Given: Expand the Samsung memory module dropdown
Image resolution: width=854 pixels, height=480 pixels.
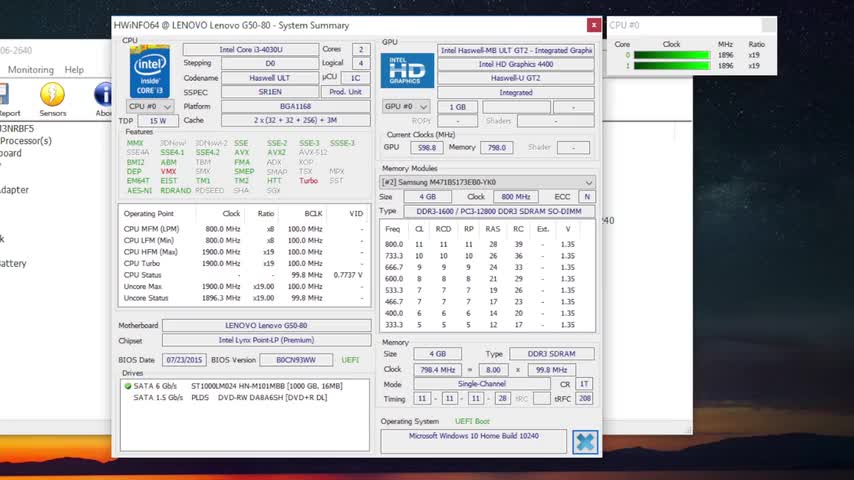Looking at the screenshot, I should pos(487,182).
